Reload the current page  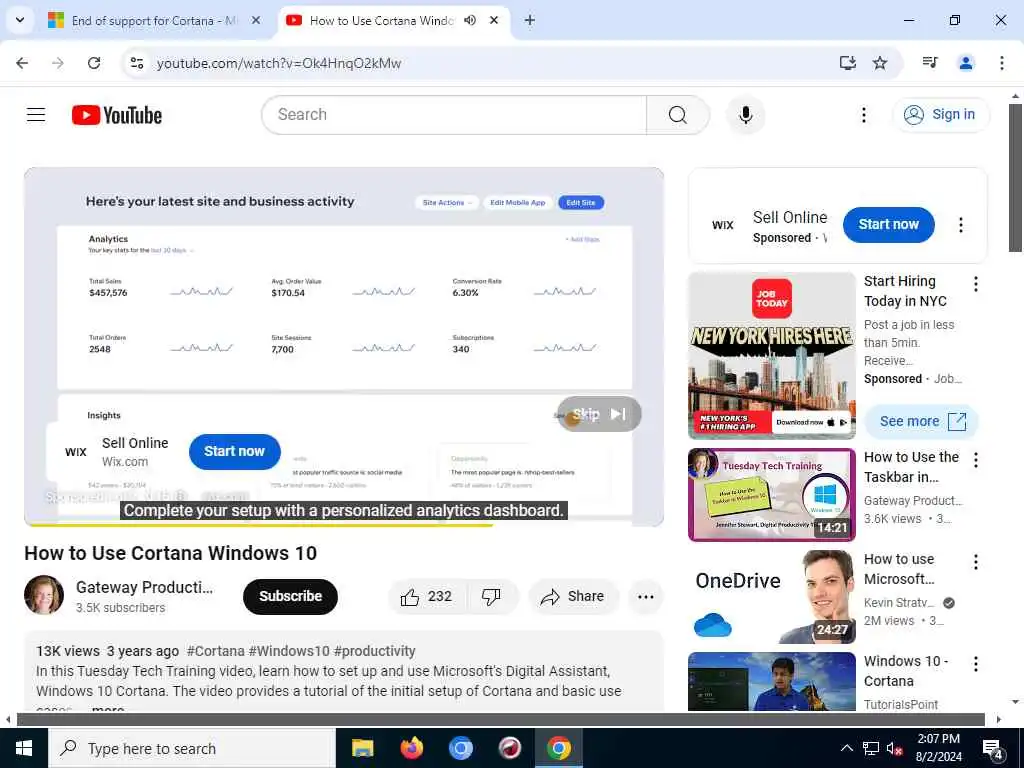[94, 63]
